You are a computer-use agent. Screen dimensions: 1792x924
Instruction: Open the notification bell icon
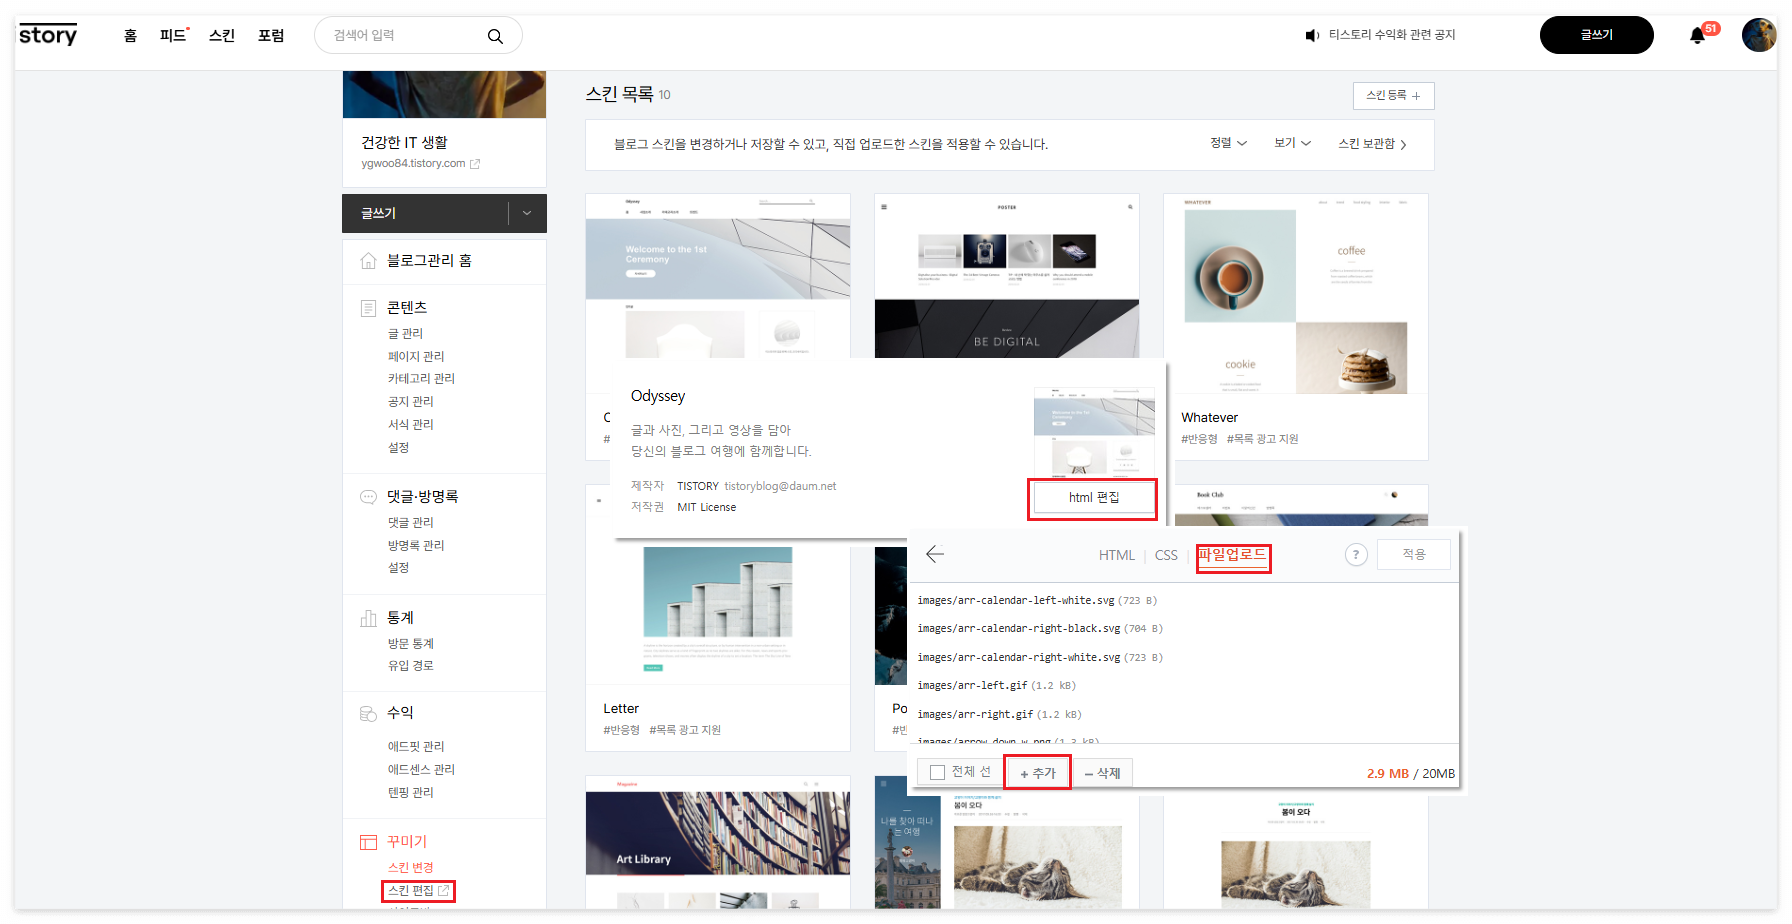pos(1697,36)
